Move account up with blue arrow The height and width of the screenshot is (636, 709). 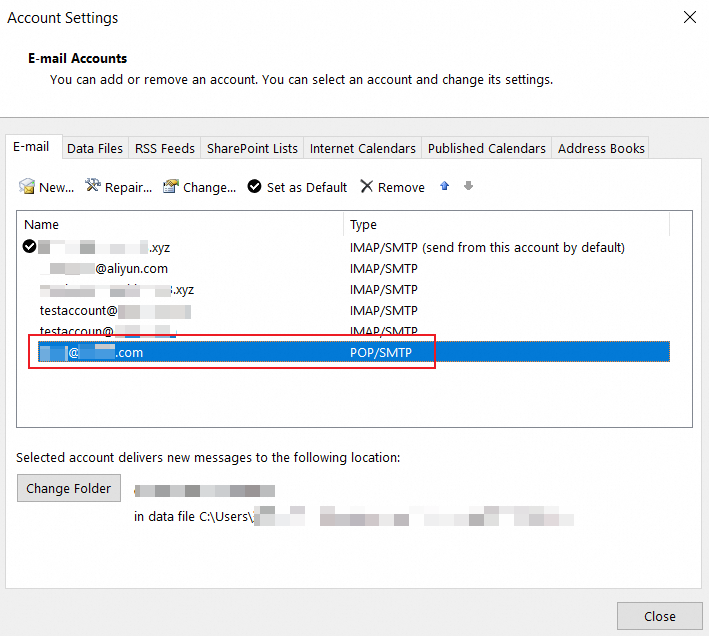[x=444, y=186]
